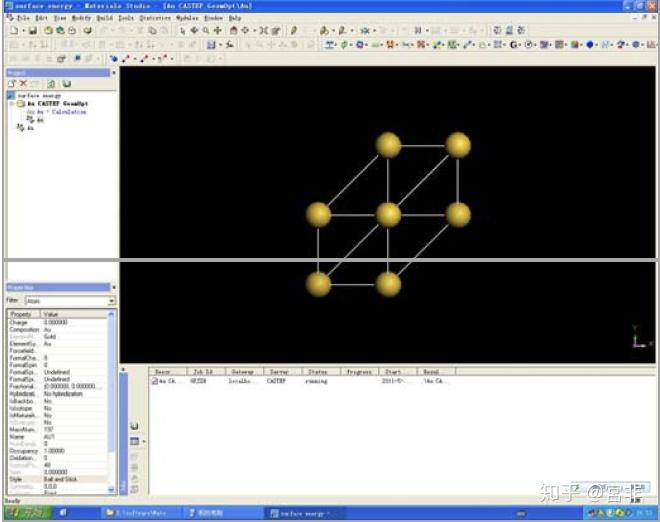Click the new item icon in Project toolbar
This screenshot has height=522, width=660.
(12, 83)
